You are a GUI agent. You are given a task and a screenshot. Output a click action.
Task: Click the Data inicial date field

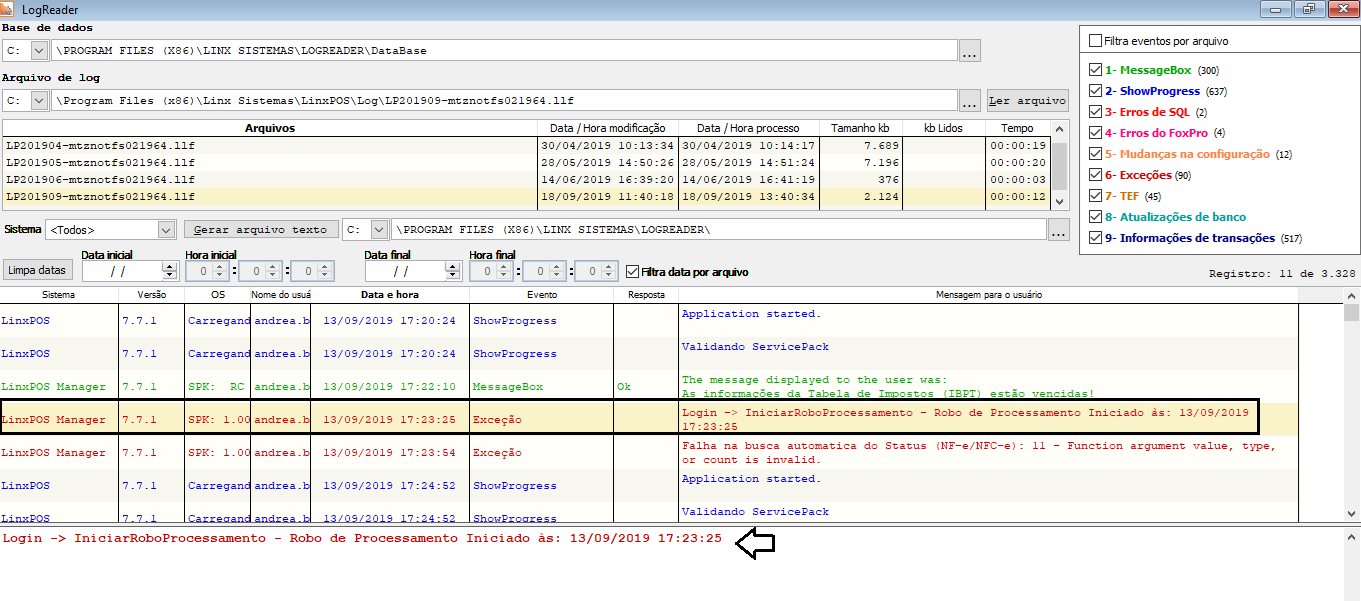121,271
